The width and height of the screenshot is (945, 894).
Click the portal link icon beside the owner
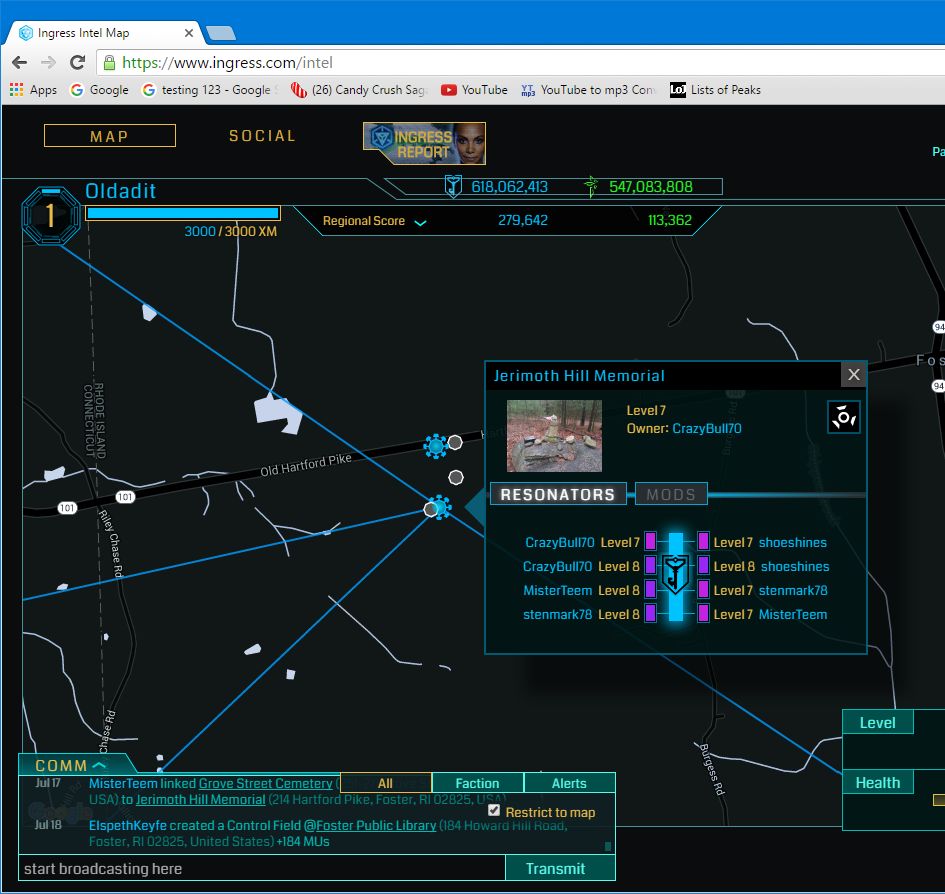pyautogui.click(x=844, y=418)
